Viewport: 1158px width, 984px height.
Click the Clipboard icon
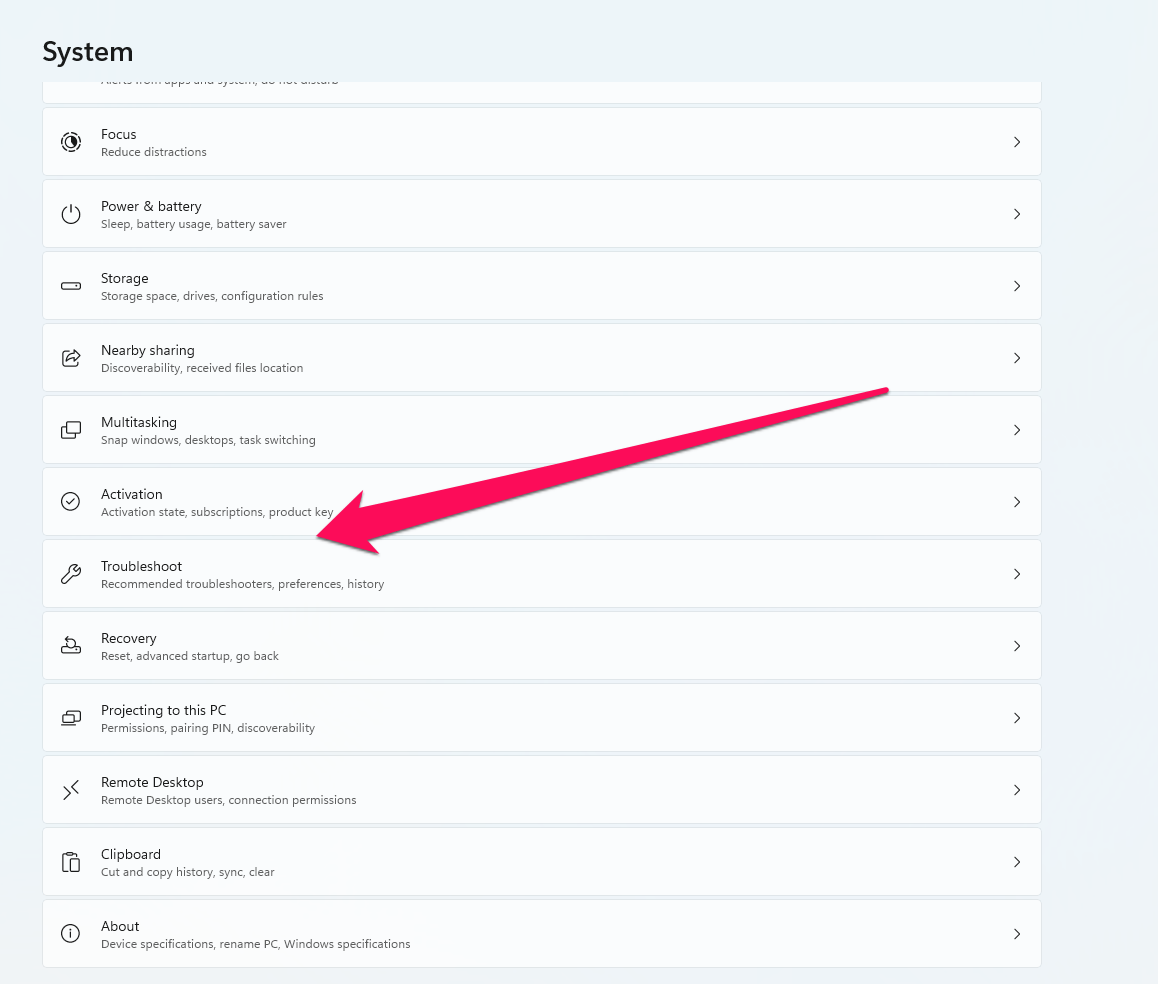click(71, 862)
